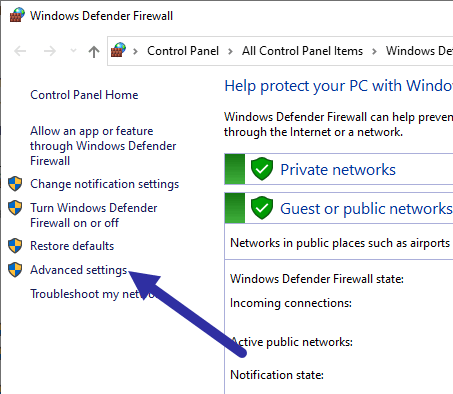The image size is (453, 394).
Task: Open Allow an app or feature link
Action: [103, 146]
